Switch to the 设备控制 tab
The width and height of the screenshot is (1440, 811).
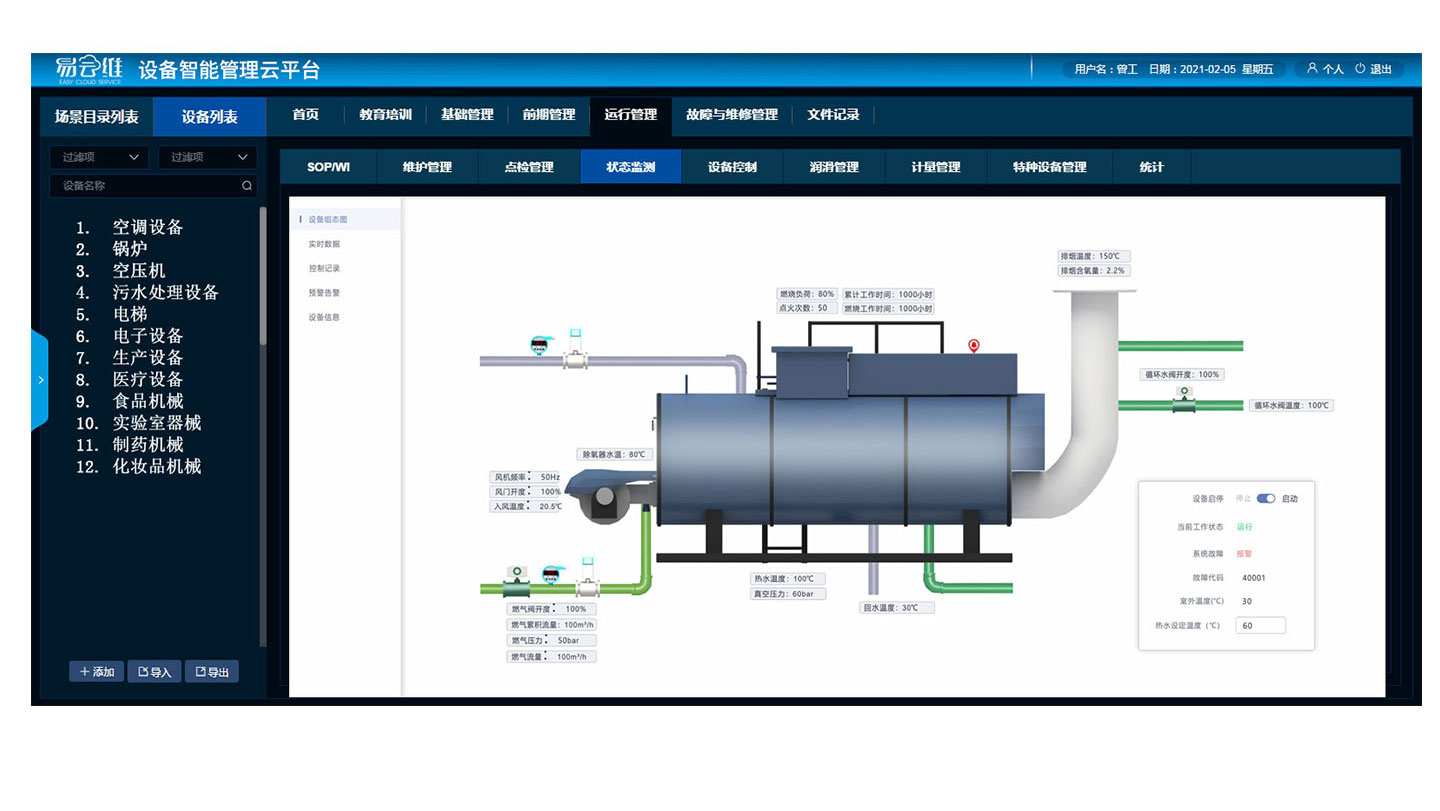click(732, 167)
